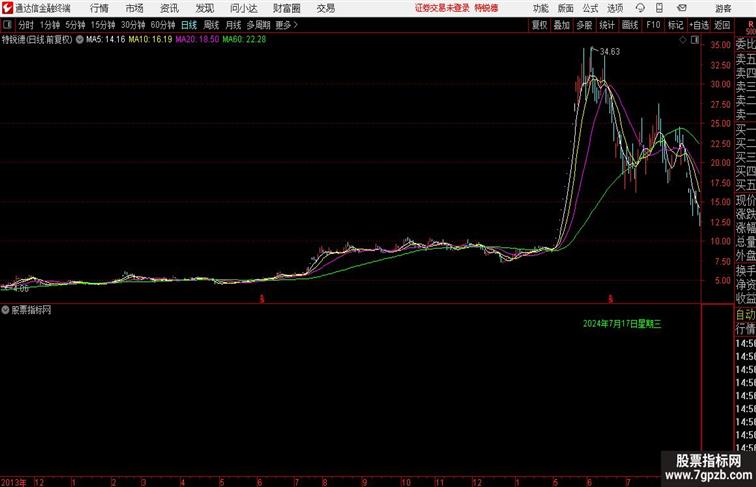This screenshot has height=487, width=756.
Task: Open the 财富圈 menu
Action: (287, 8)
